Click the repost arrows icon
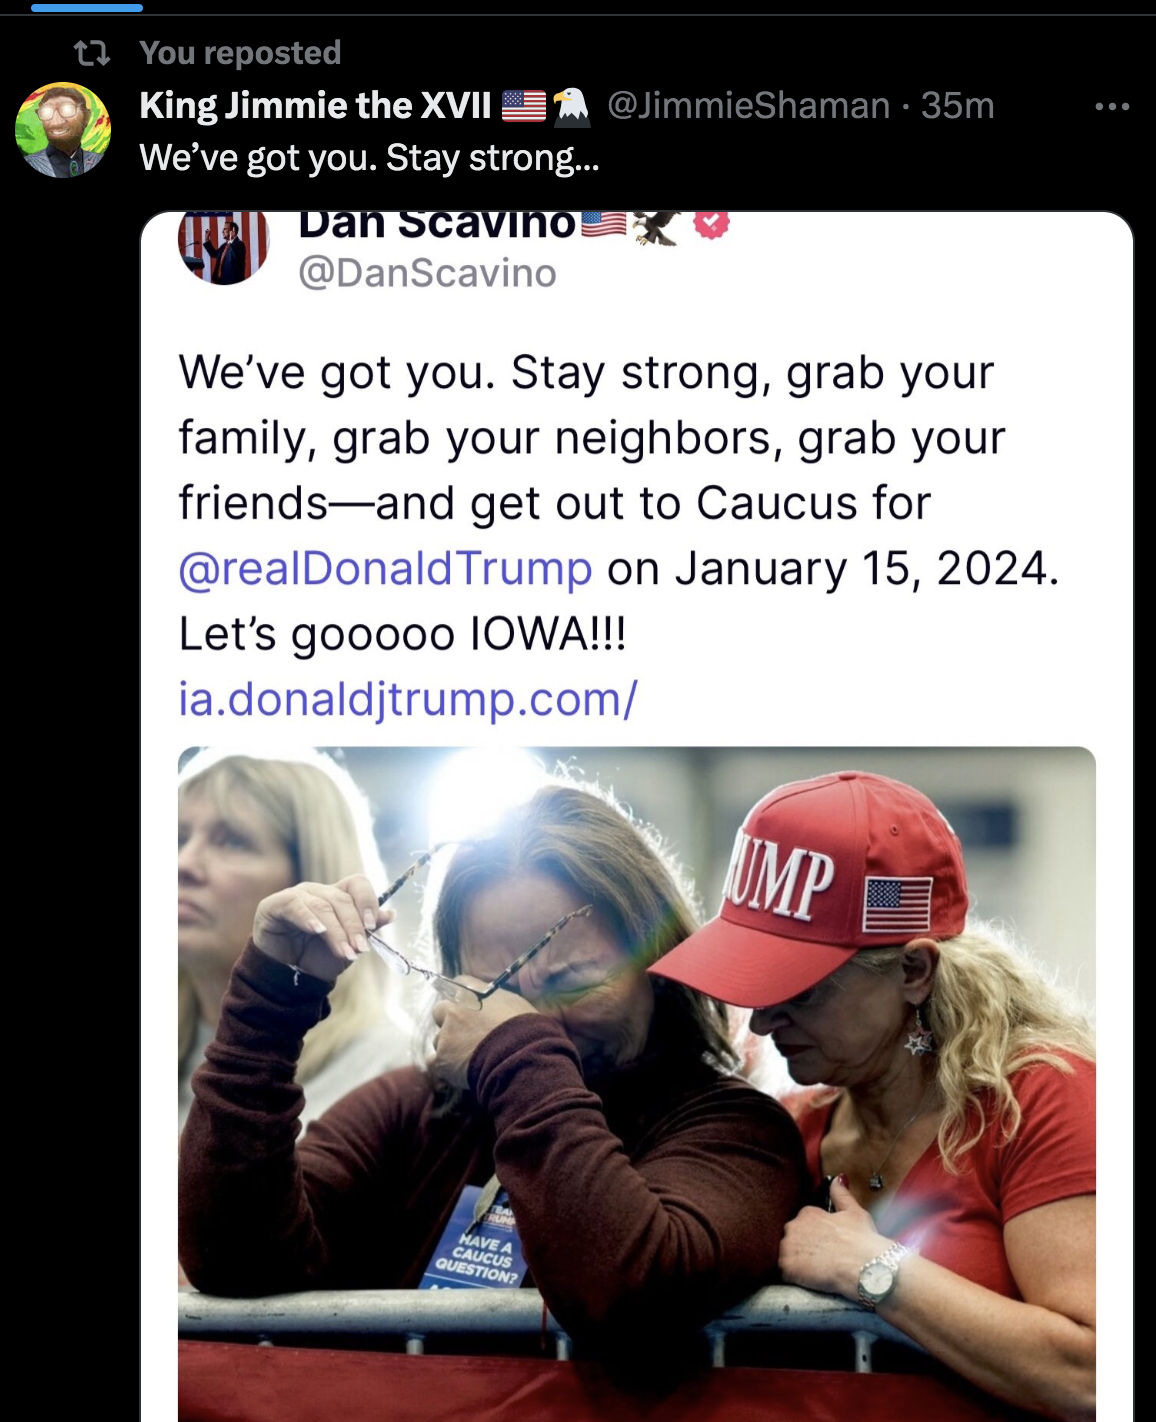The image size is (1156, 1422). click(92, 52)
